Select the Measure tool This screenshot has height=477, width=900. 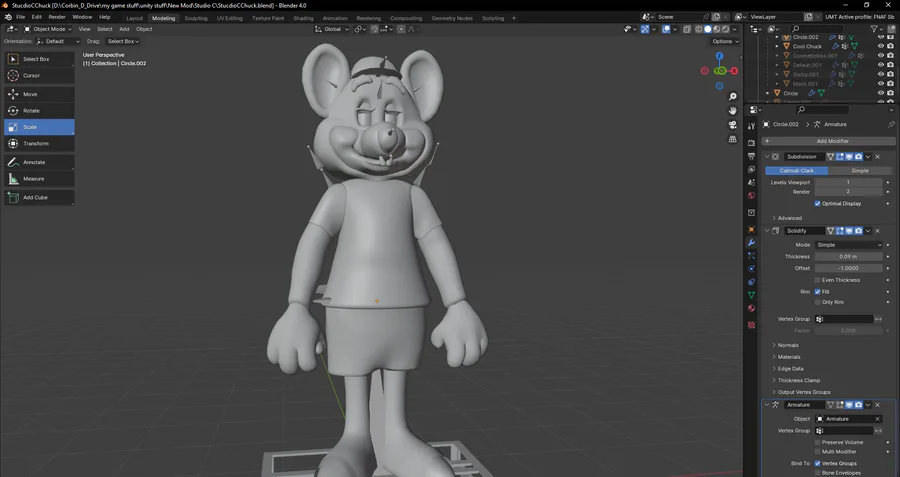[x=39, y=179]
